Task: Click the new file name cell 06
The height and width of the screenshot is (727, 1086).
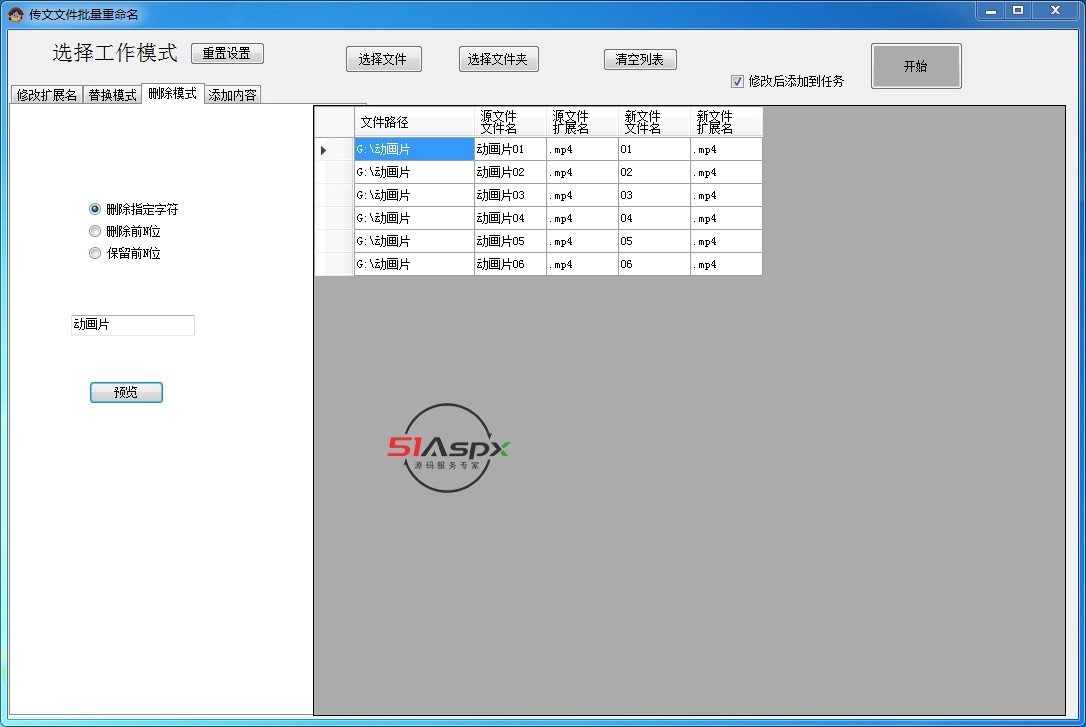Action: (x=655, y=264)
